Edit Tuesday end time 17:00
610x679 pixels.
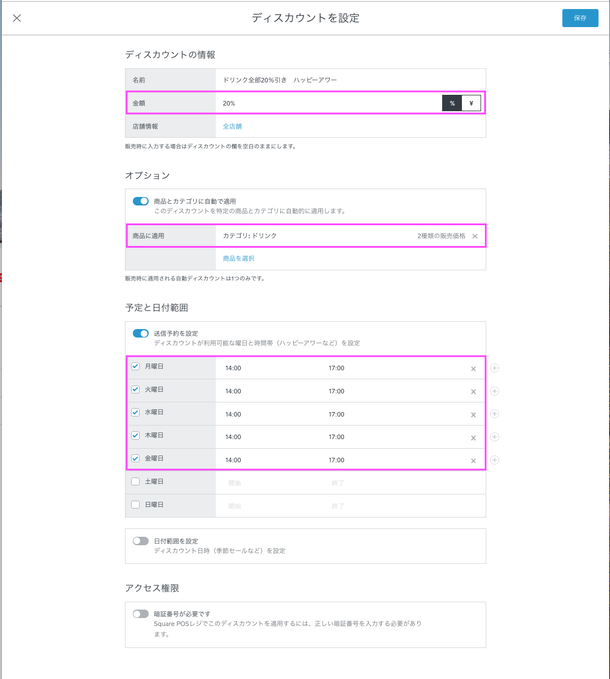click(x=336, y=391)
